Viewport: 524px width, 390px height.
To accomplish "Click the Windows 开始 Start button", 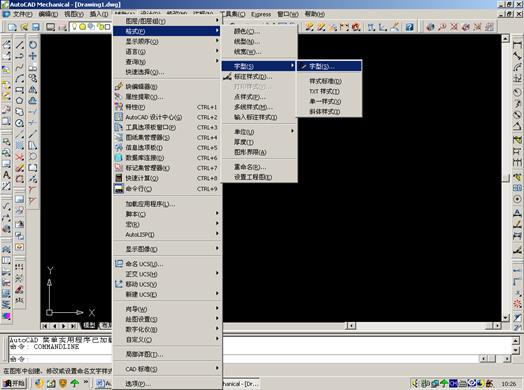I will click(x=14, y=383).
